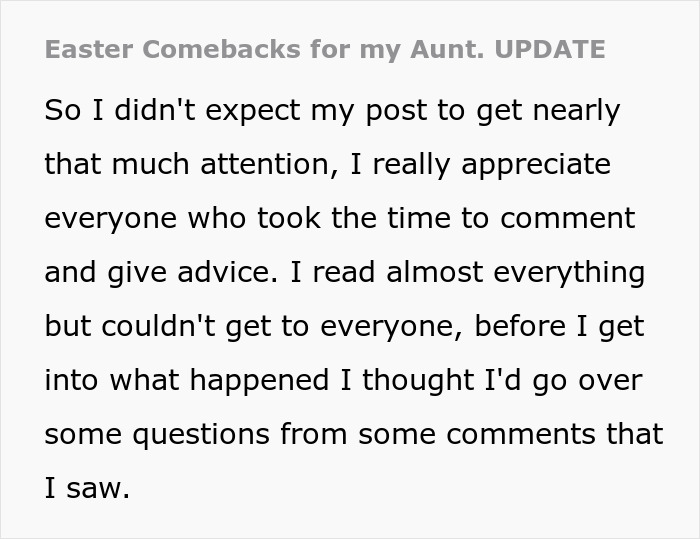Click the final words "I saw."
Screen dimensions: 700x539
pyautogui.click(x=87, y=488)
